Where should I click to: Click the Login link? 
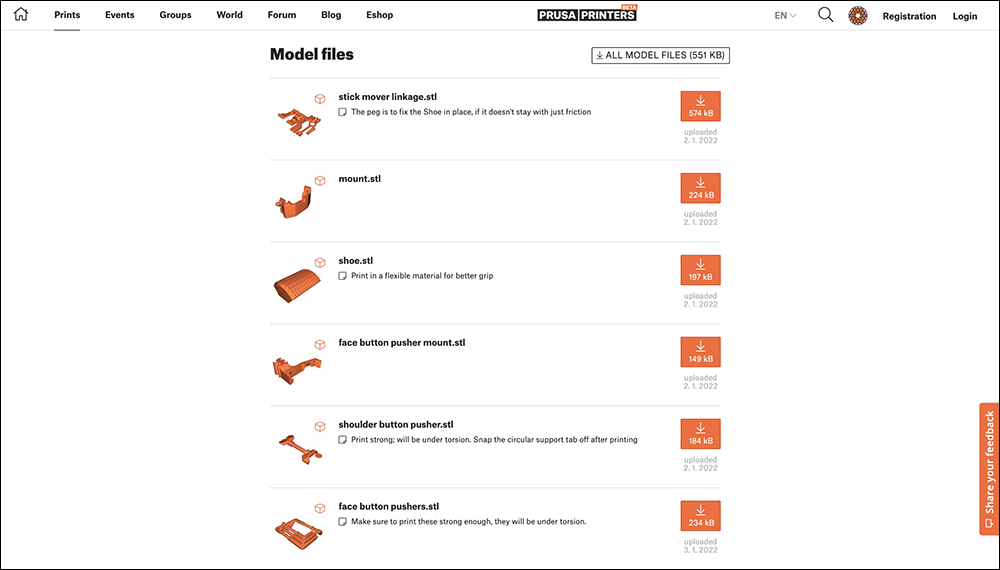pyautogui.click(x=964, y=16)
